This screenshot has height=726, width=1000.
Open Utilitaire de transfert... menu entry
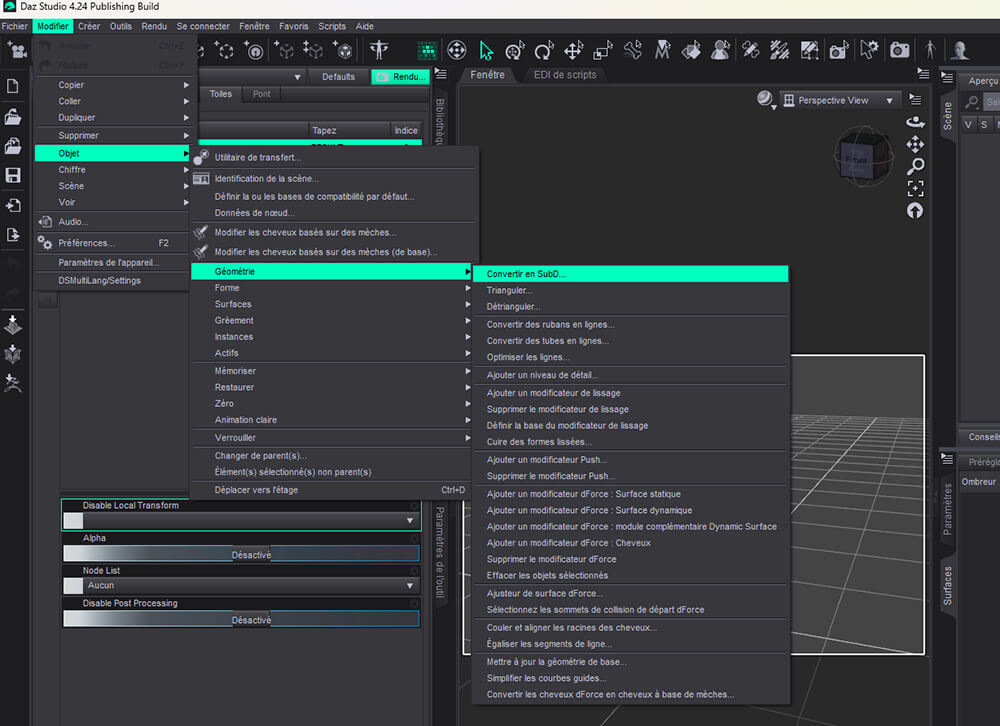coord(334,157)
